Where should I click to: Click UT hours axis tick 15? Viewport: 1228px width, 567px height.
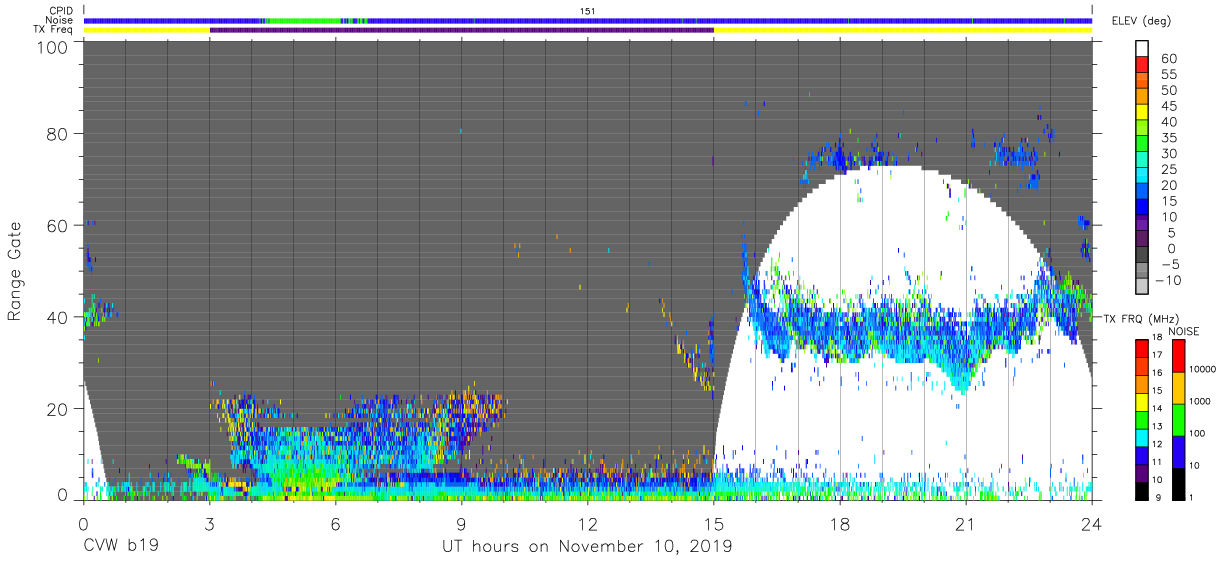[713, 522]
